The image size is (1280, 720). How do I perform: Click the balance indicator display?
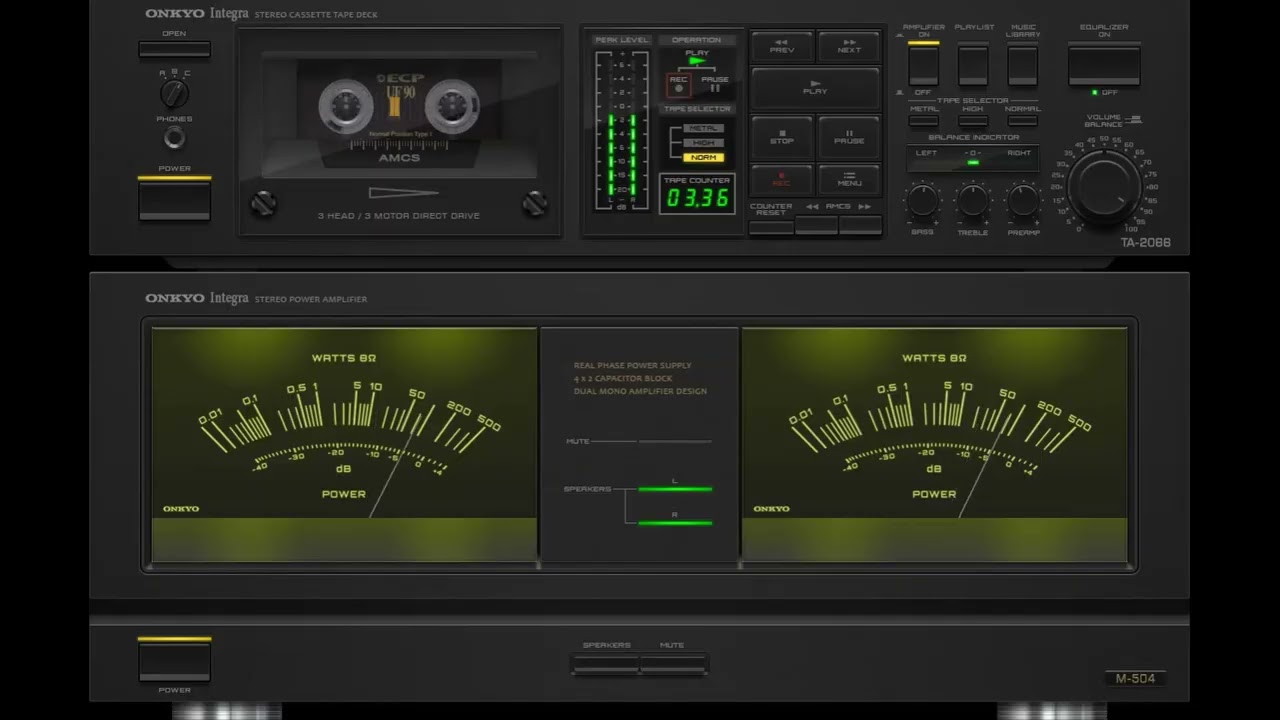[973, 158]
